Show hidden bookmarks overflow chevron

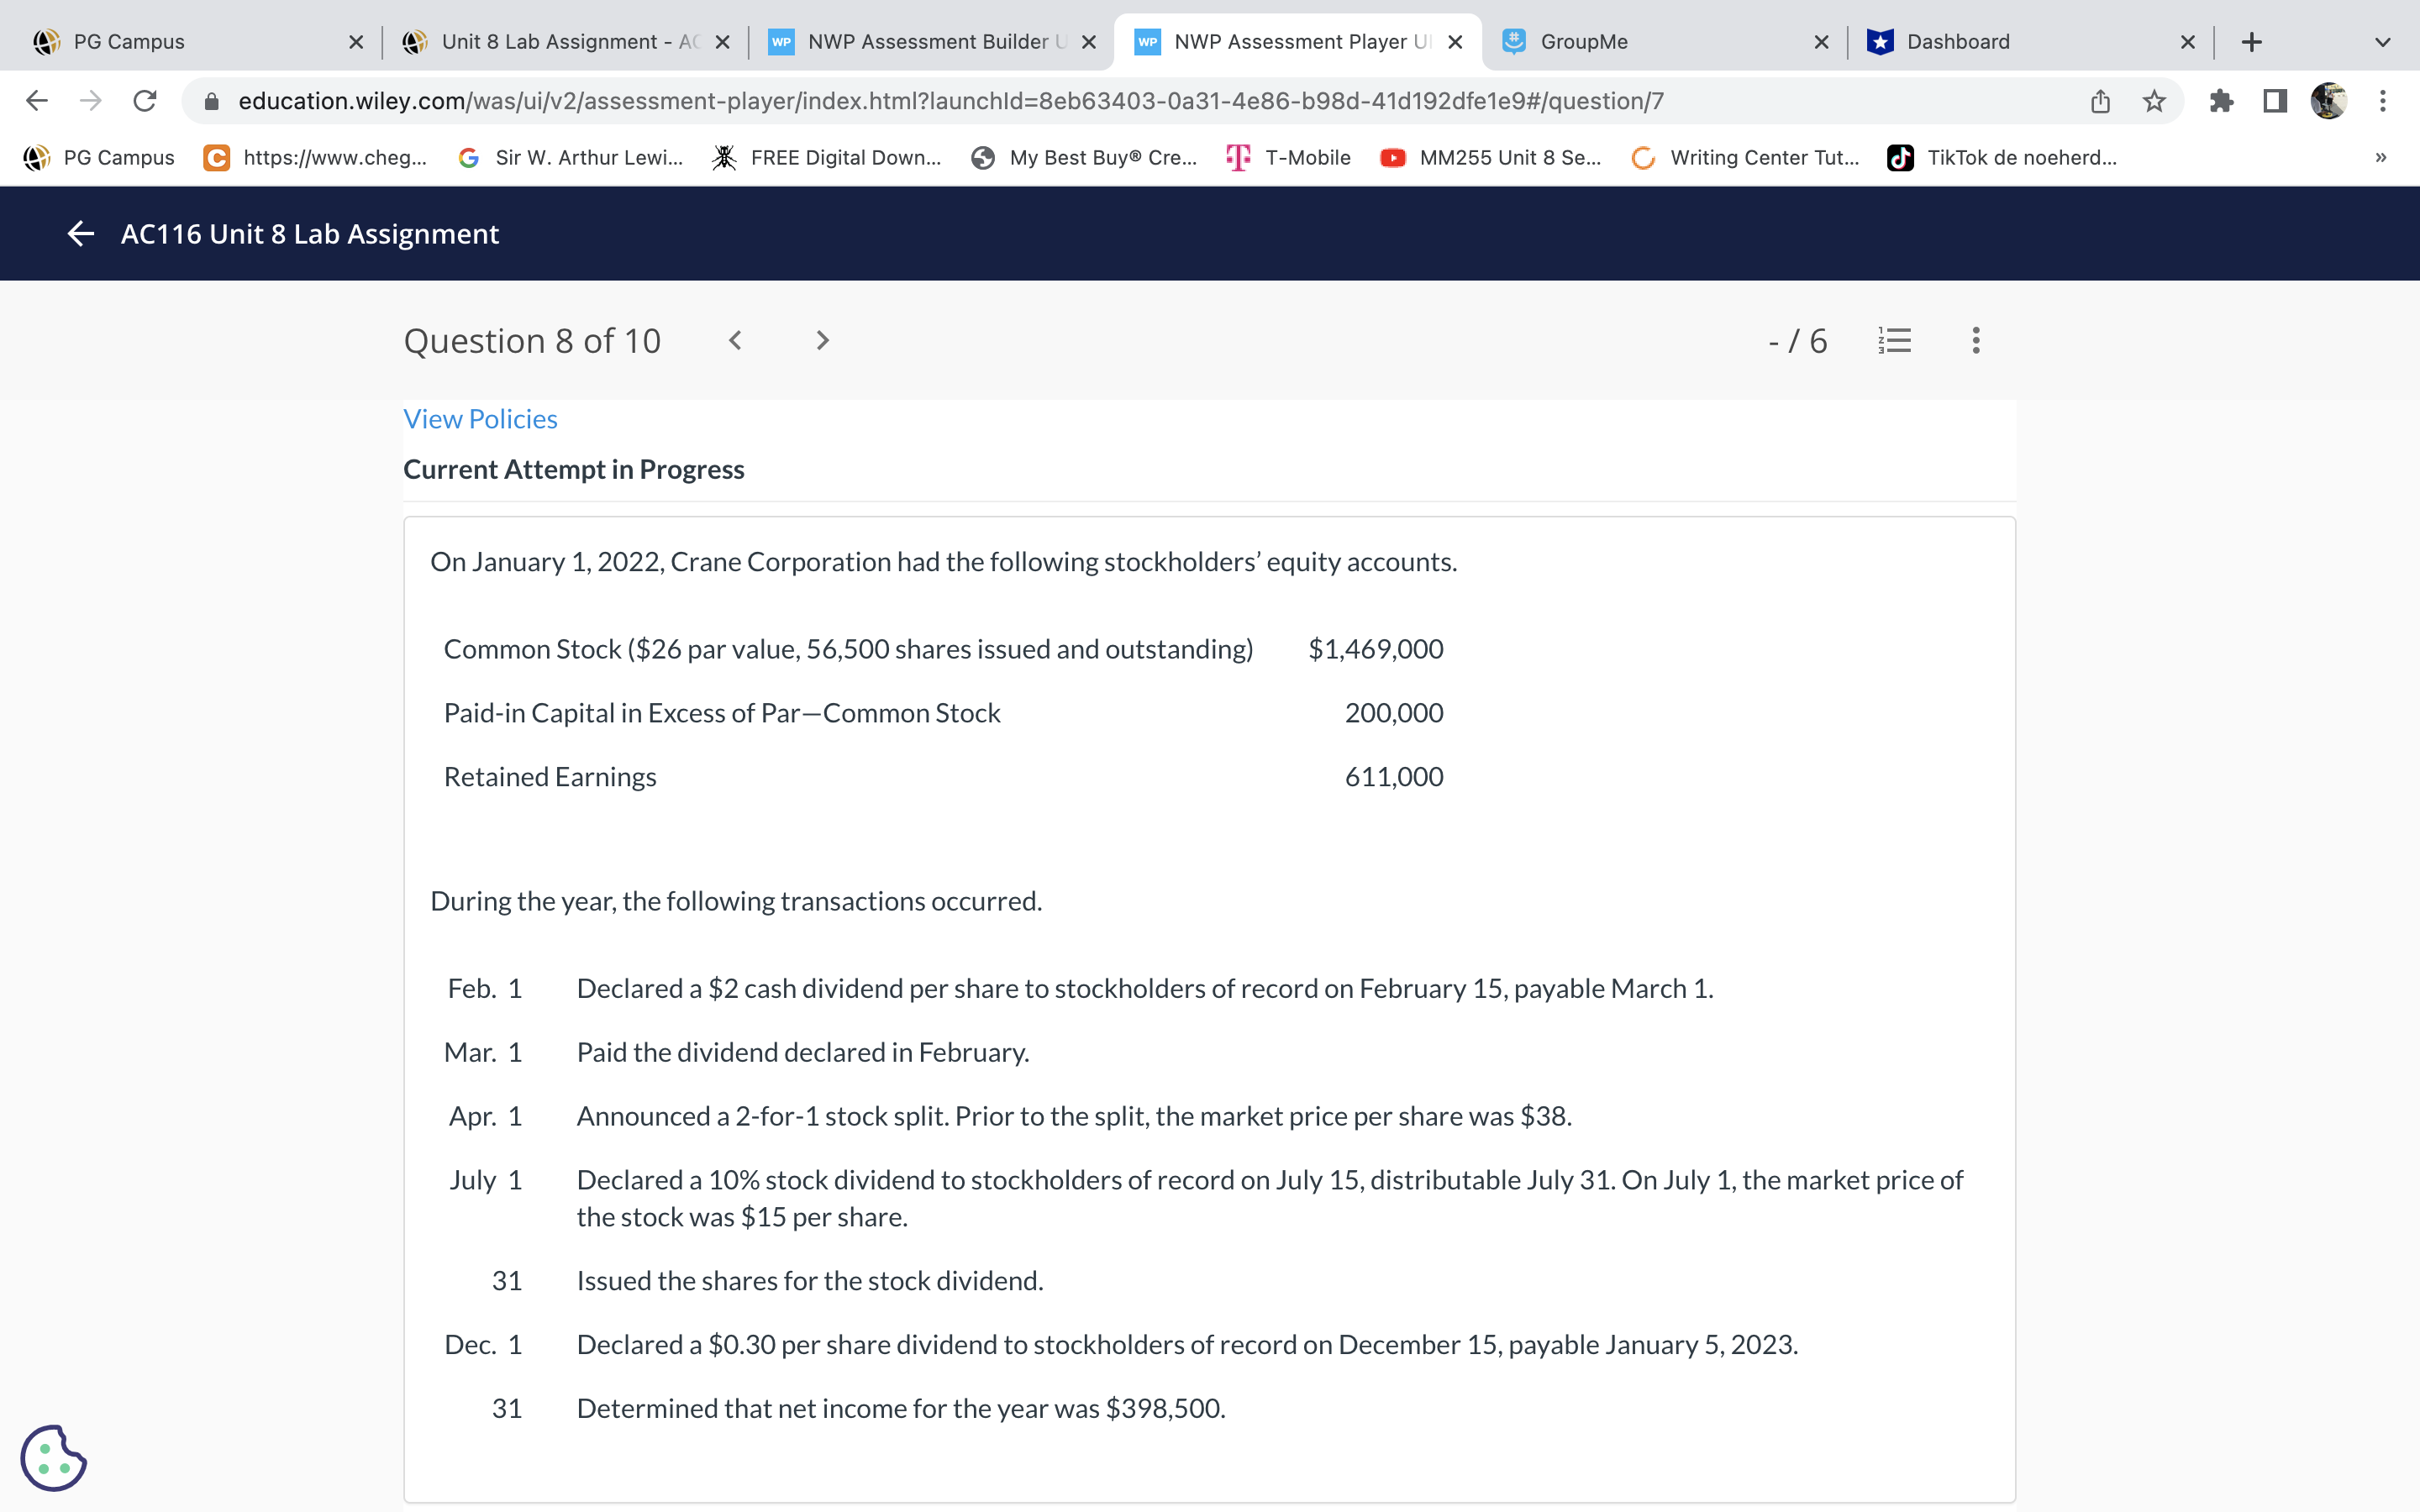(2381, 158)
